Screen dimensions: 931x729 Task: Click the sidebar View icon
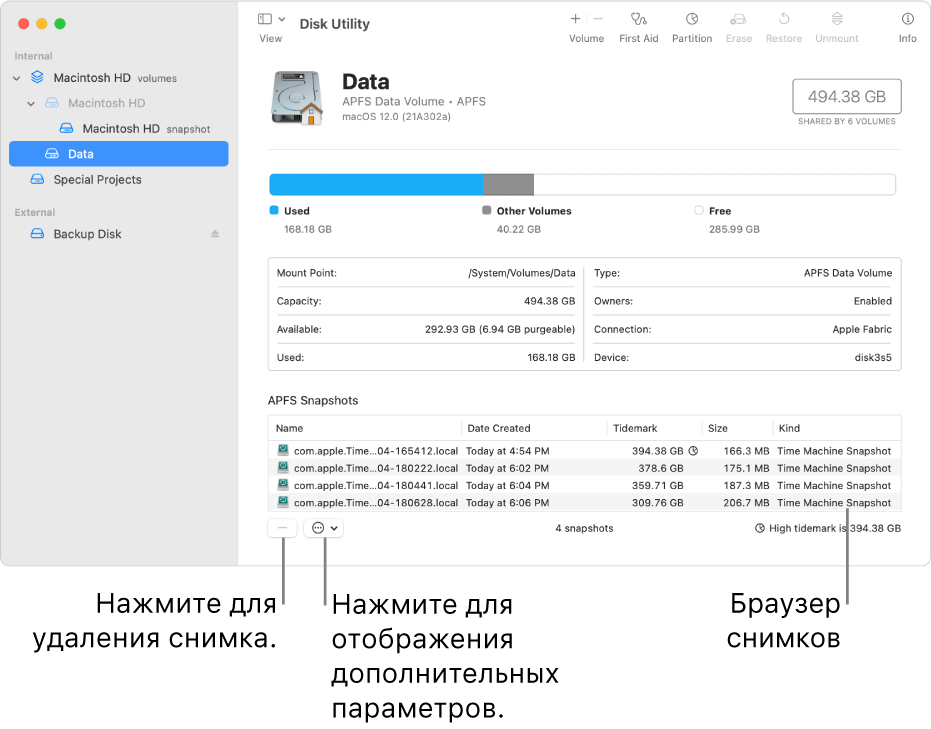[265, 19]
